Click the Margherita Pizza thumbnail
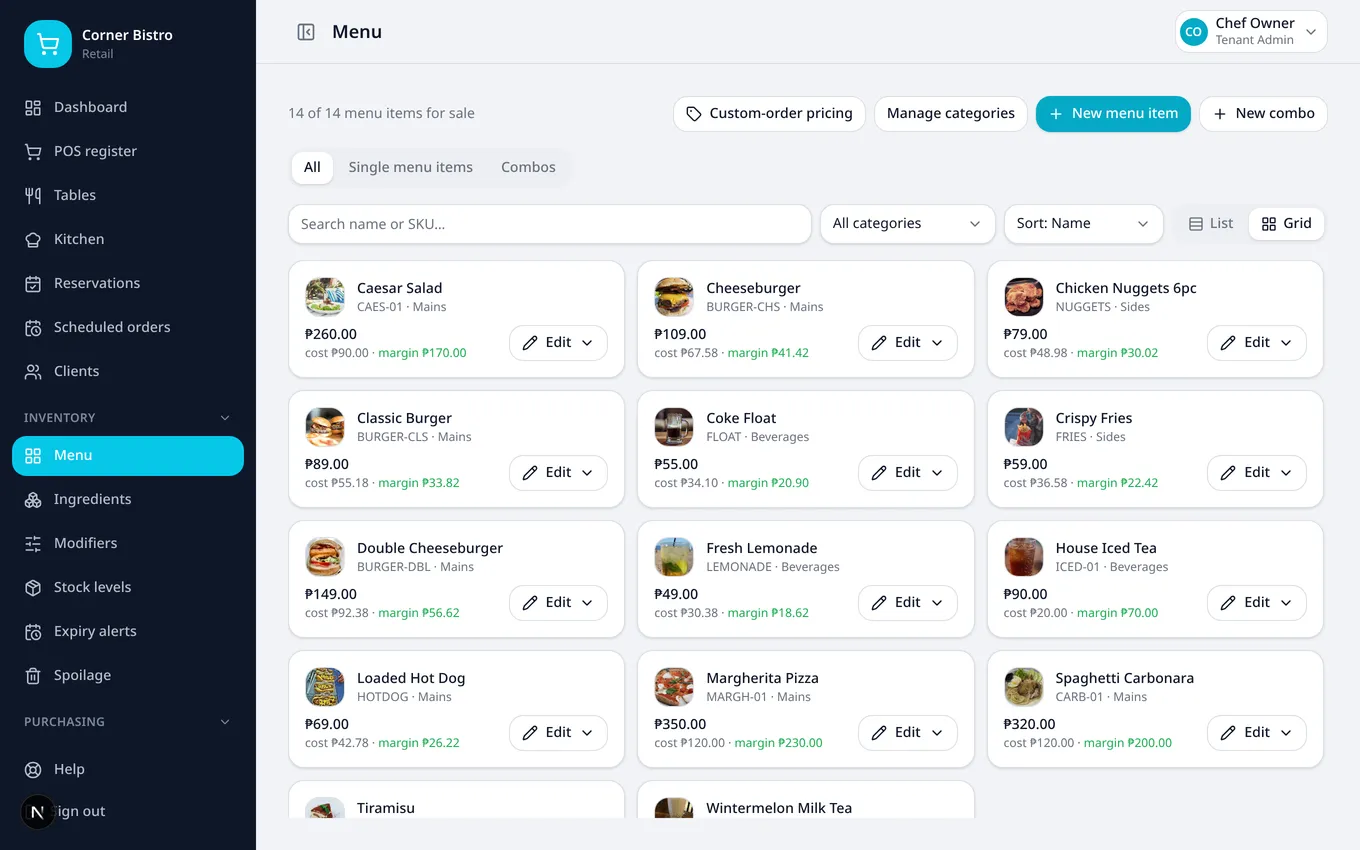 pyautogui.click(x=674, y=687)
